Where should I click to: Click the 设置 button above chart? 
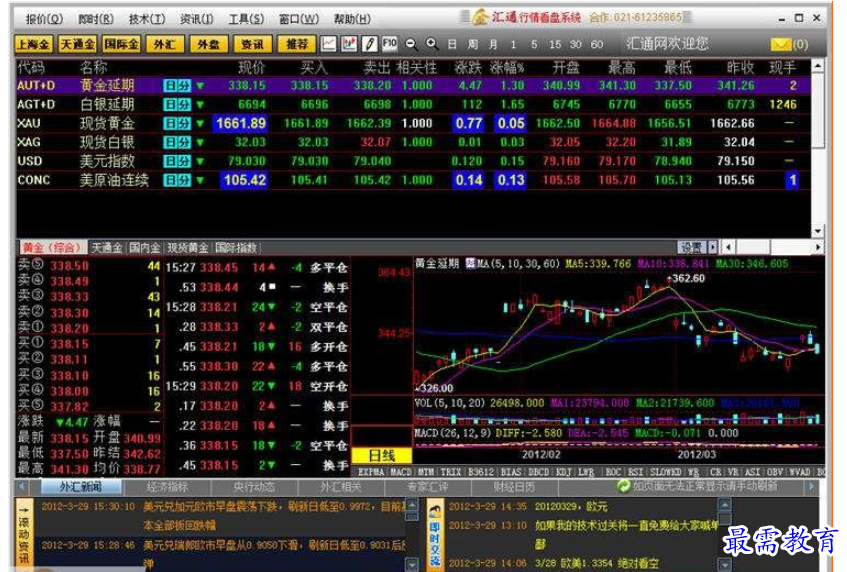coord(692,247)
